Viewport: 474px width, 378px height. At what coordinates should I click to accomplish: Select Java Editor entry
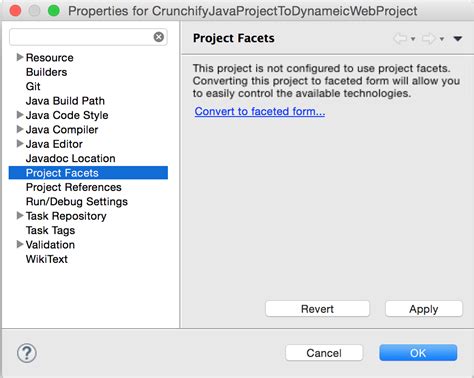pos(54,144)
